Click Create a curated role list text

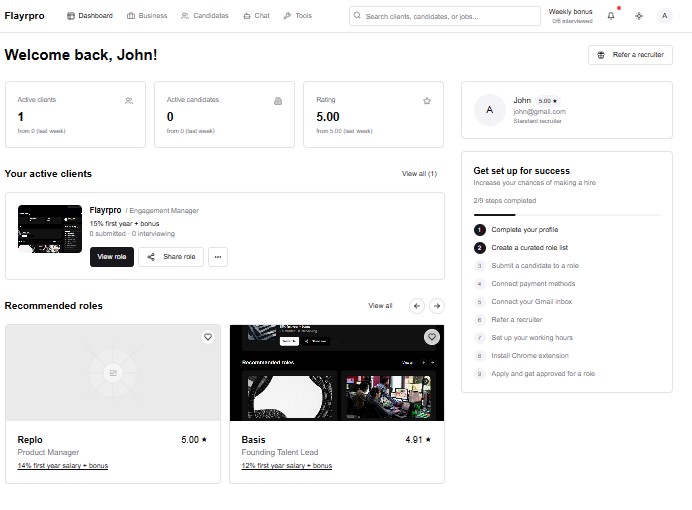[x=530, y=248]
